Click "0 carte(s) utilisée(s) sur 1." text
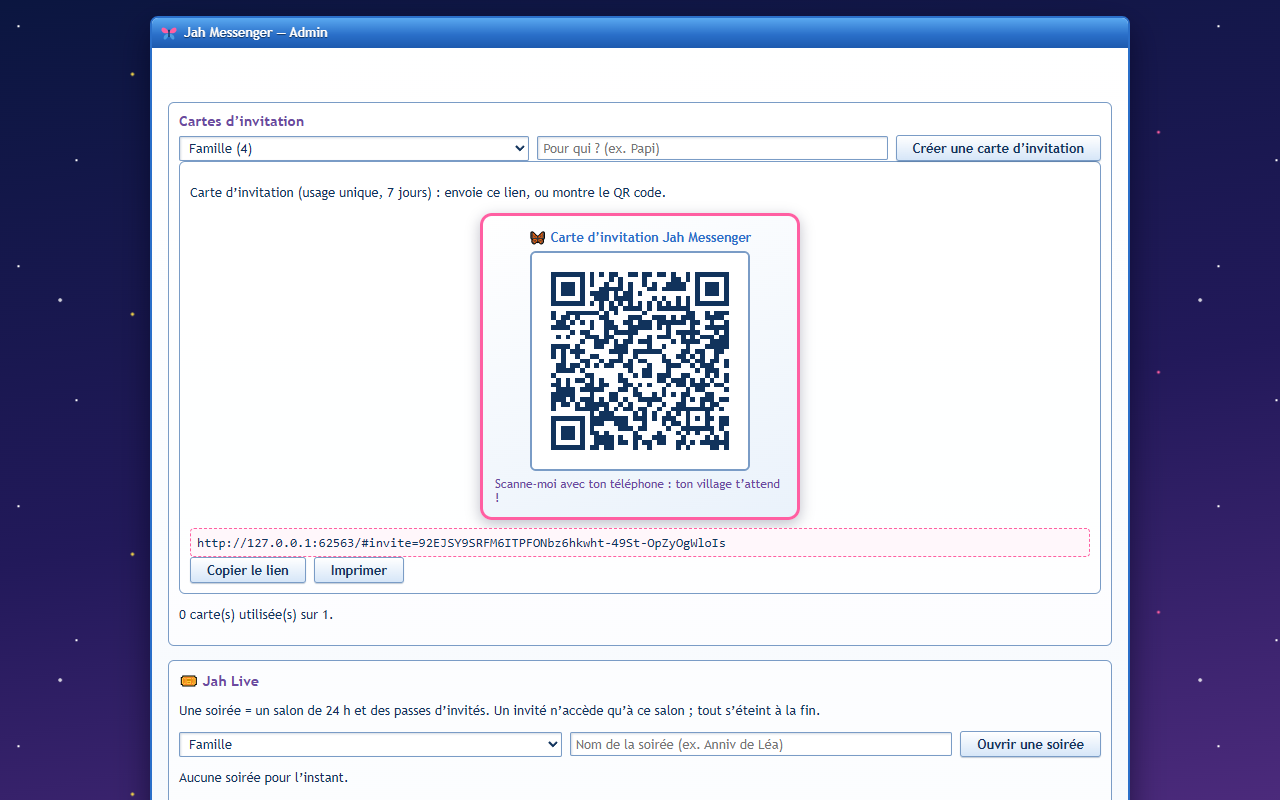 click(256, 614)
